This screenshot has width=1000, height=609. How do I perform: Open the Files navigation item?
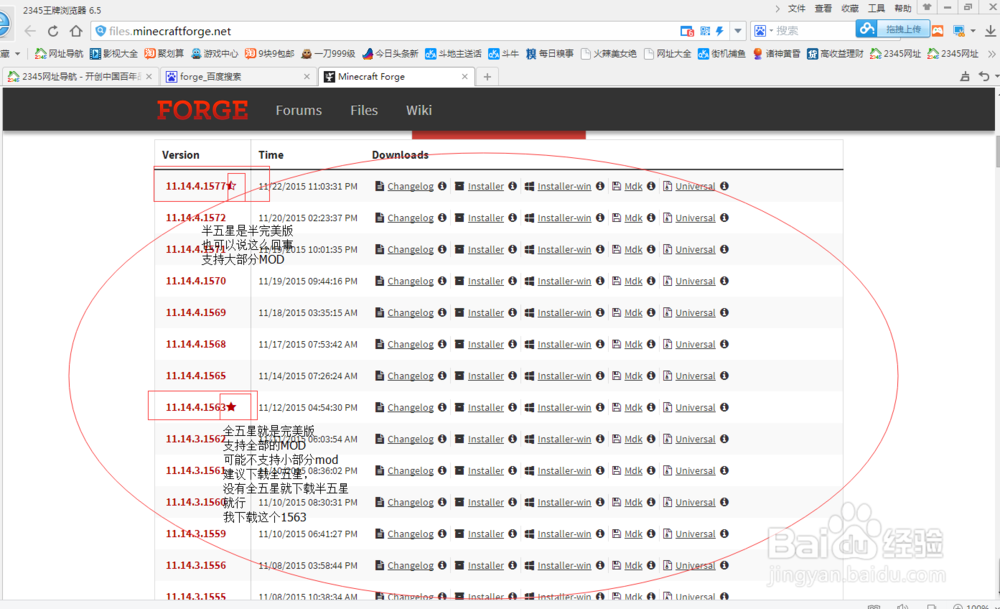click(x=364, y=110)
